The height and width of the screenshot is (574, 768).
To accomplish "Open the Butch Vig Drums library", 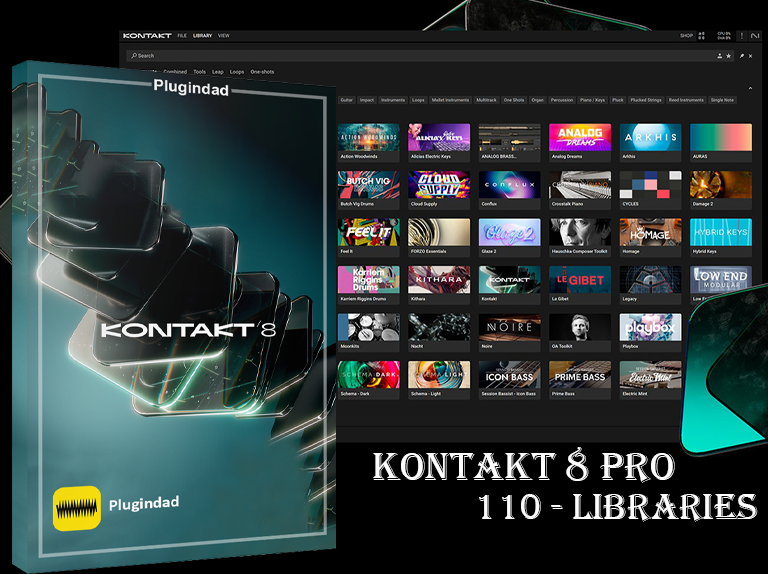I will 368,190.
